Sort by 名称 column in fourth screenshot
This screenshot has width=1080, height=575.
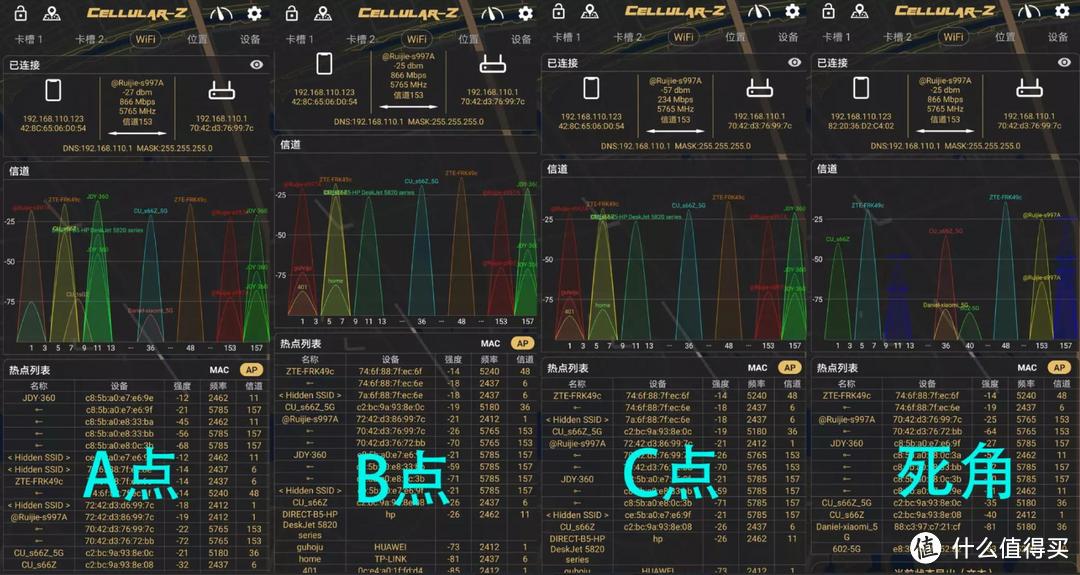[x=847, y=384]
